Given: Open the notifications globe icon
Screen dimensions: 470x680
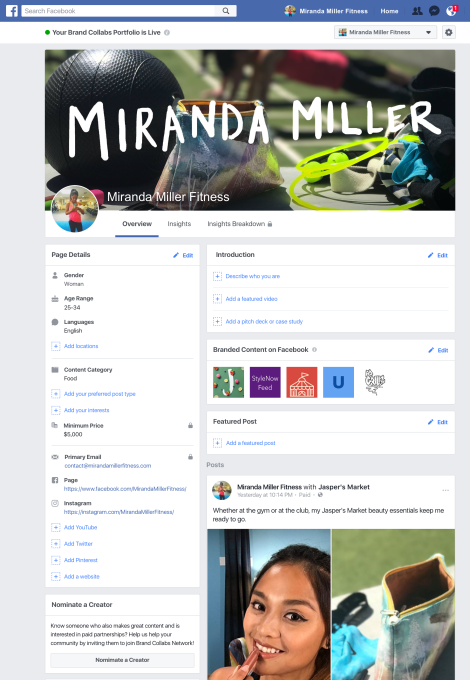Looking at the screenshot, I should (x=451, y=11).
